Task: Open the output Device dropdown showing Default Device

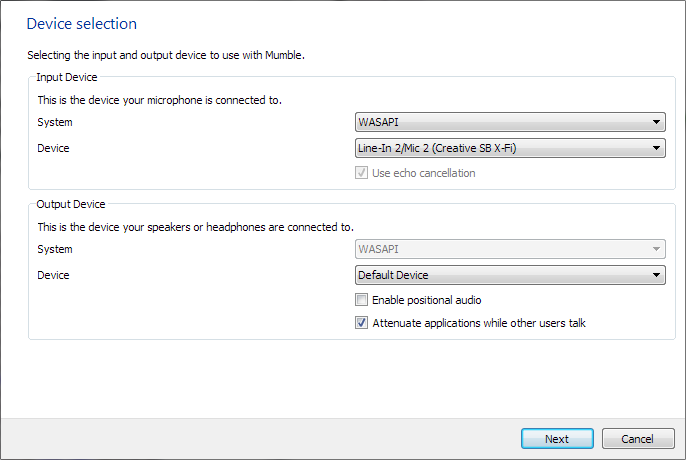Action: [x=510, y=275]
